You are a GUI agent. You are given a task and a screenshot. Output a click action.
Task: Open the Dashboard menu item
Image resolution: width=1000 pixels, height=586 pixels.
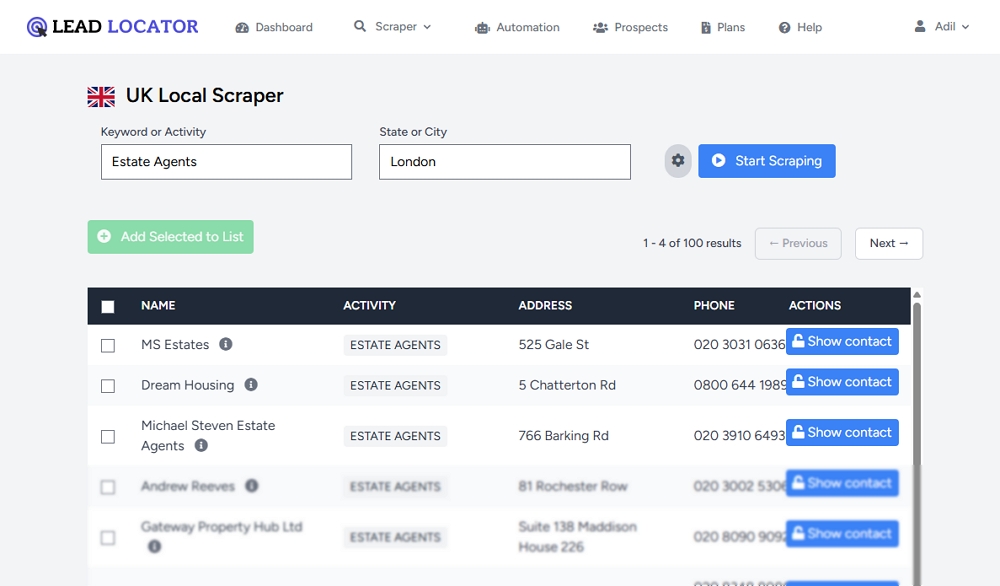(x=274, y=27)
